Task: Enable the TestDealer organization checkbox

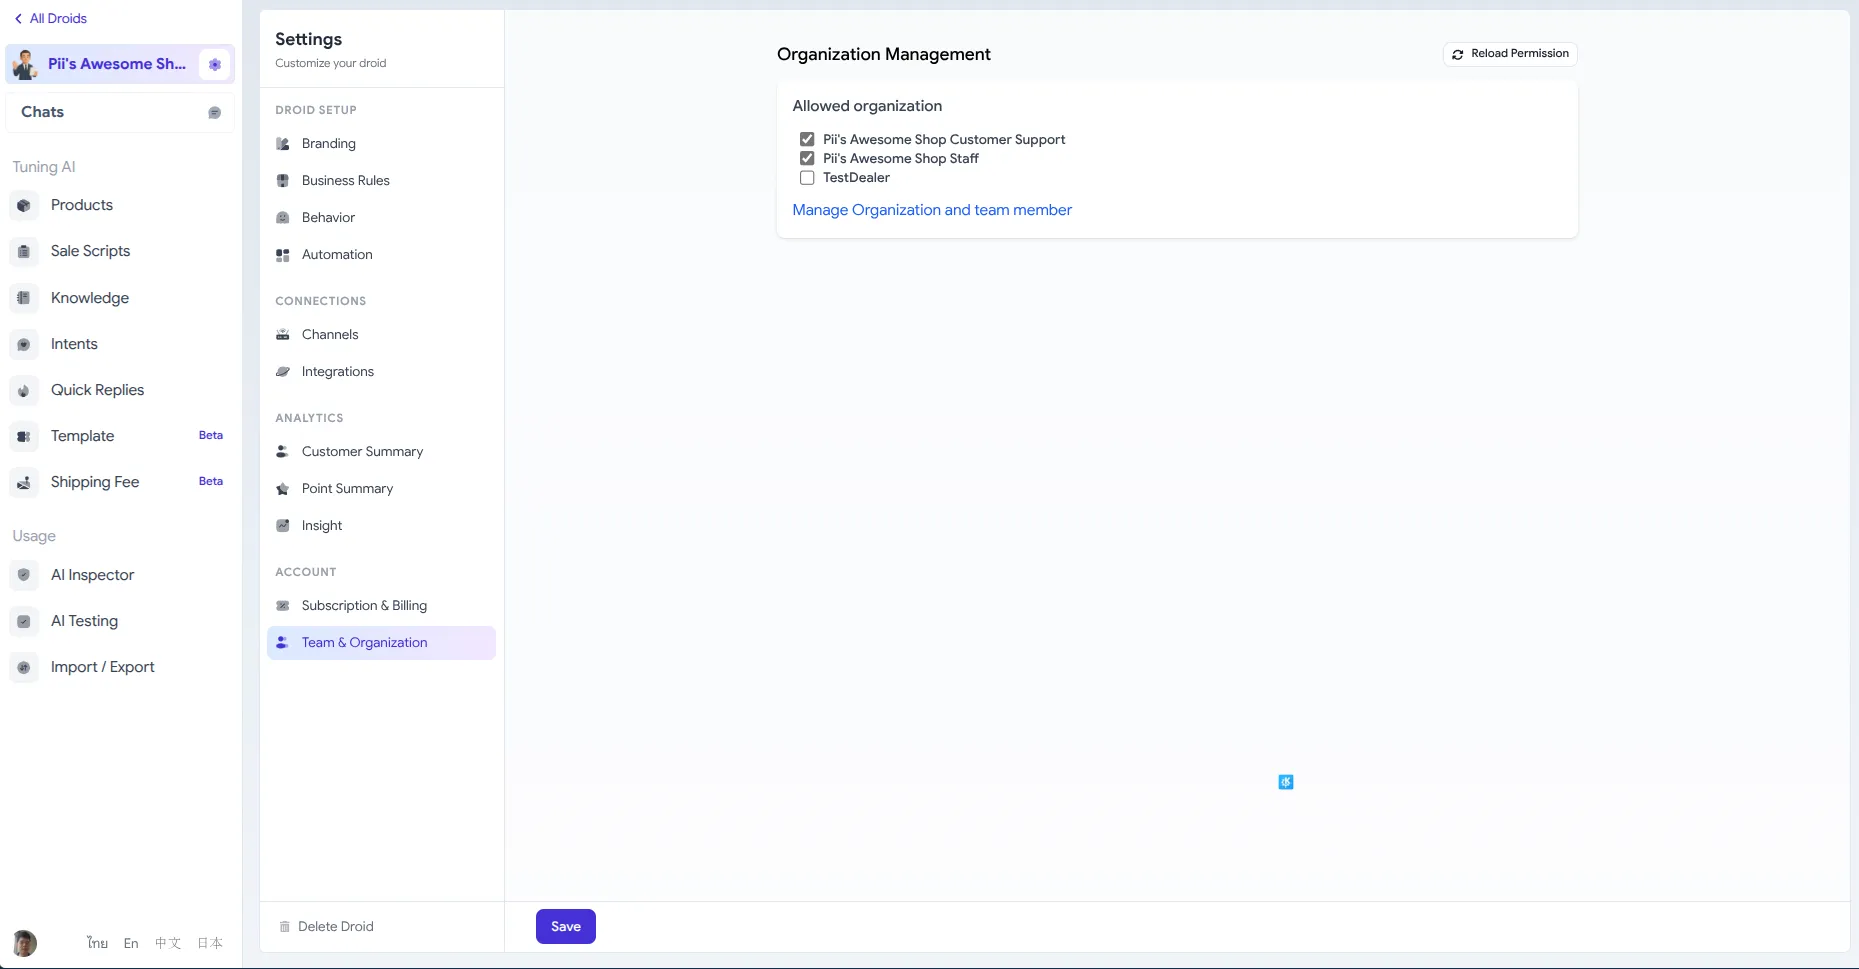Action: [807, 178]
